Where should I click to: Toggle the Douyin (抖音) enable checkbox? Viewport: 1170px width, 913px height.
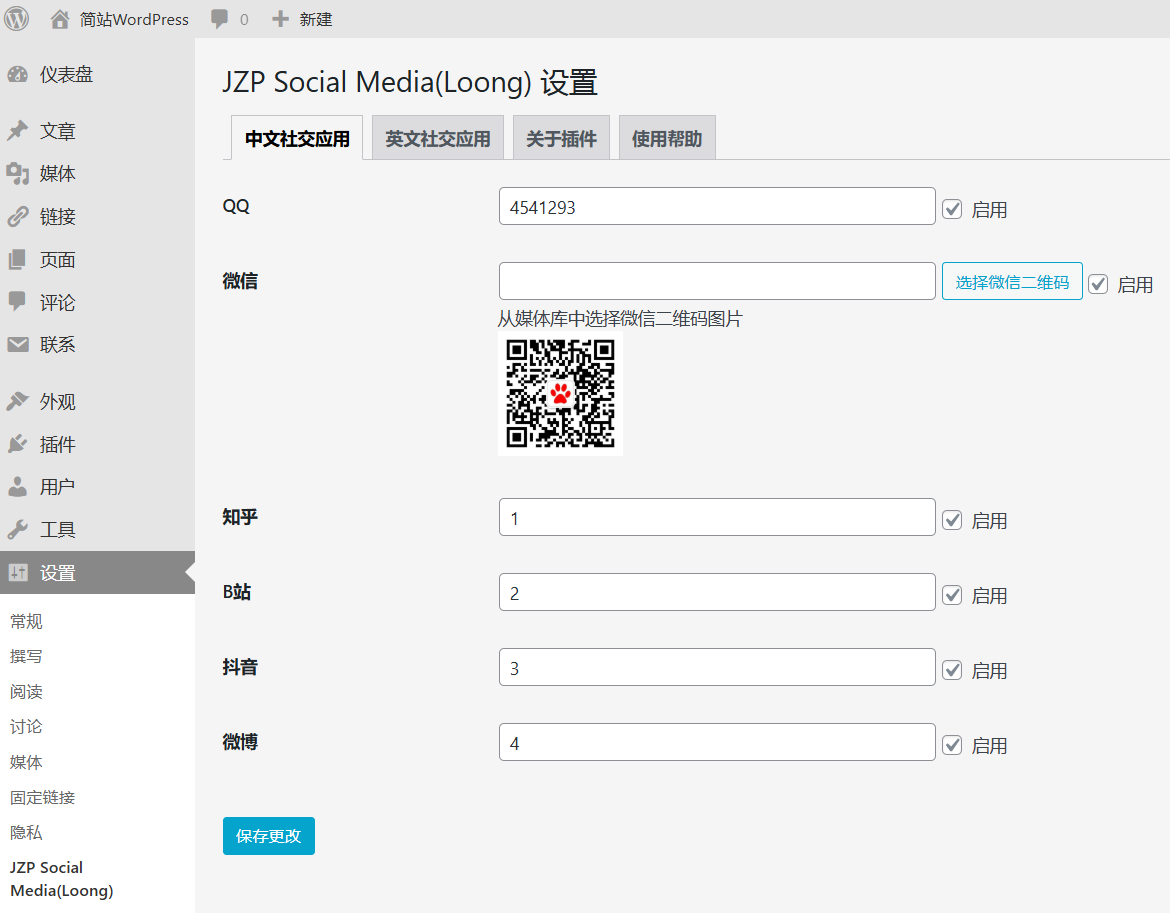click(952, 670)
